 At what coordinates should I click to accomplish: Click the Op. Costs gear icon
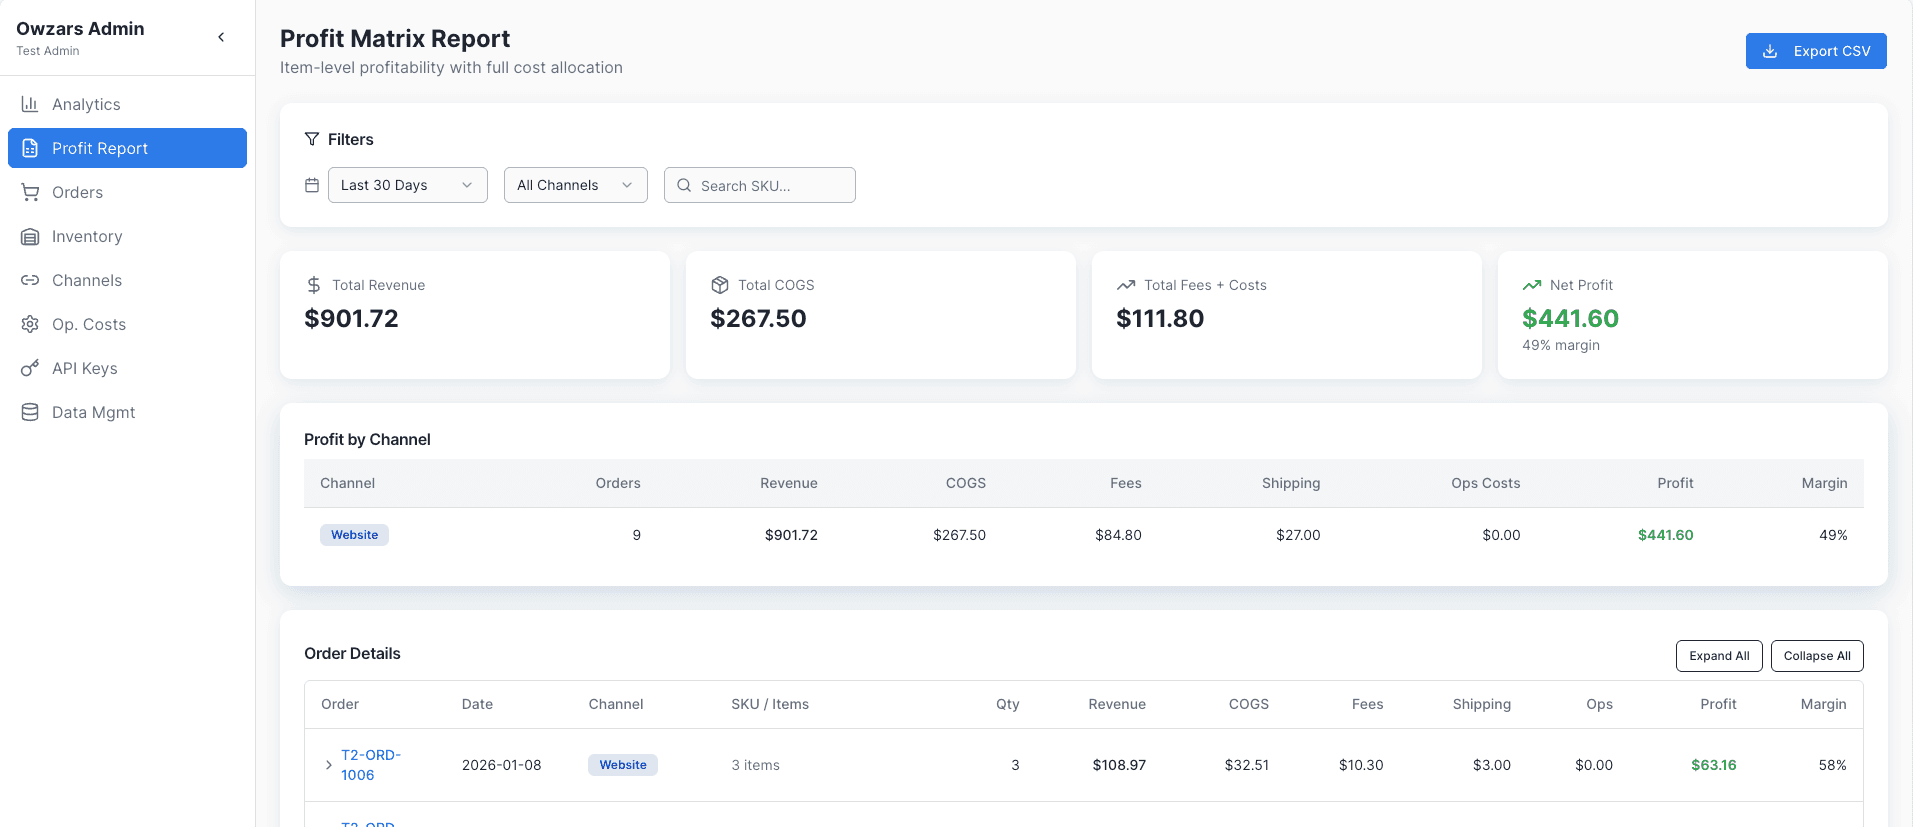(30, 324)
